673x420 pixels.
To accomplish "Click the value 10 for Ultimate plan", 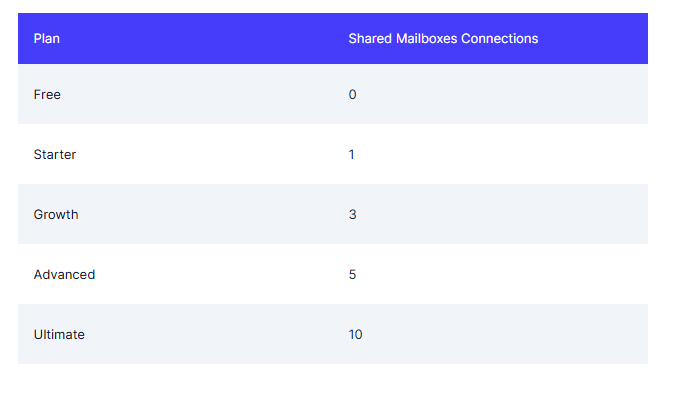I will click(x=355, y=335).
